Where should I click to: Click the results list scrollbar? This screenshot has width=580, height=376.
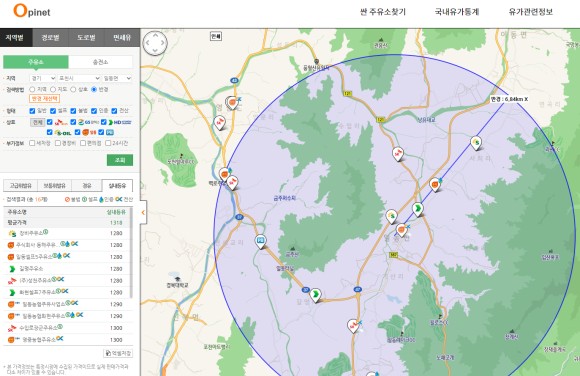tap(131, 253)
